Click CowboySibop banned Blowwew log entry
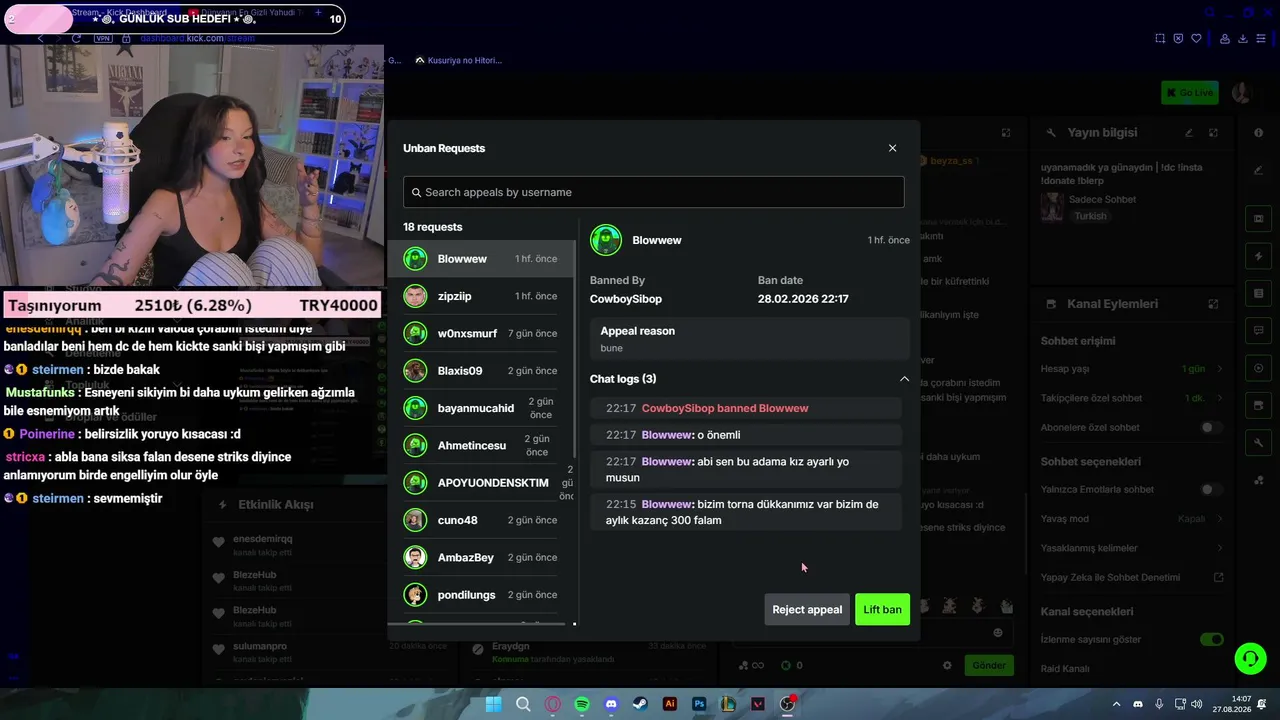The height and width of the screenshot is (720, 1280). click(x=746, y=408)
